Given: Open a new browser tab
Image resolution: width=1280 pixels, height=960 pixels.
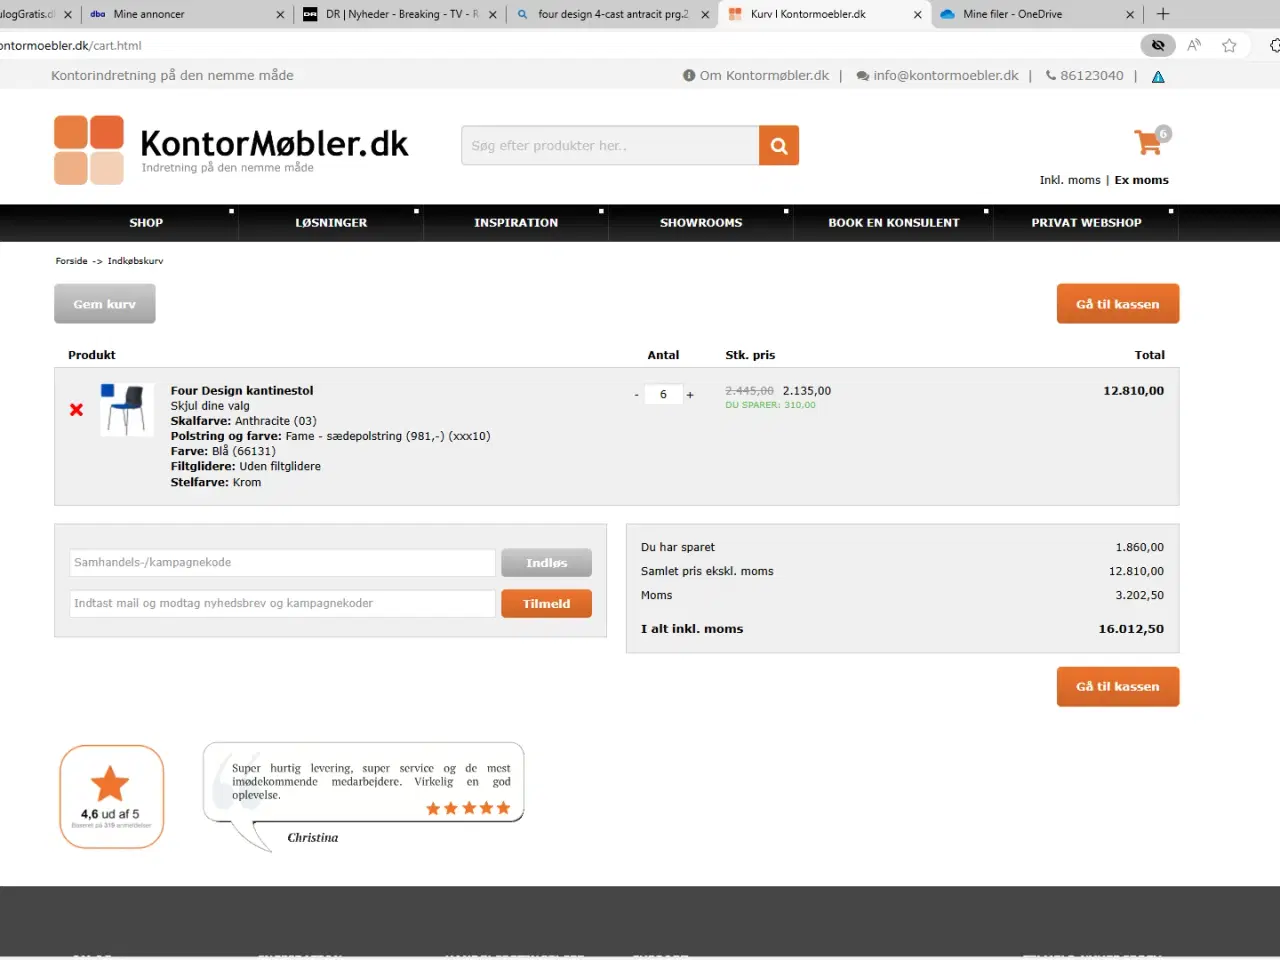Looking at the screenshot, I should point(1162,14).
